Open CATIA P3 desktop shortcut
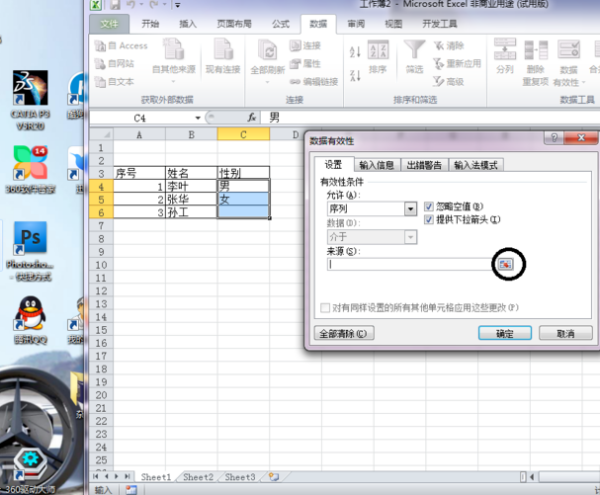Image resolution: width=600 pixels, height=495 pixels. pos(30,100)
